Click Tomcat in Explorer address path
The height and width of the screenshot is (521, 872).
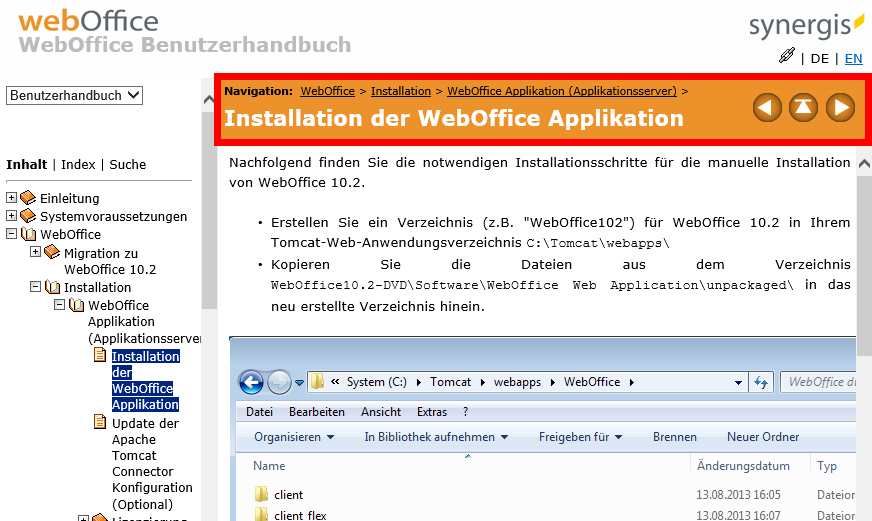point(450,382)
